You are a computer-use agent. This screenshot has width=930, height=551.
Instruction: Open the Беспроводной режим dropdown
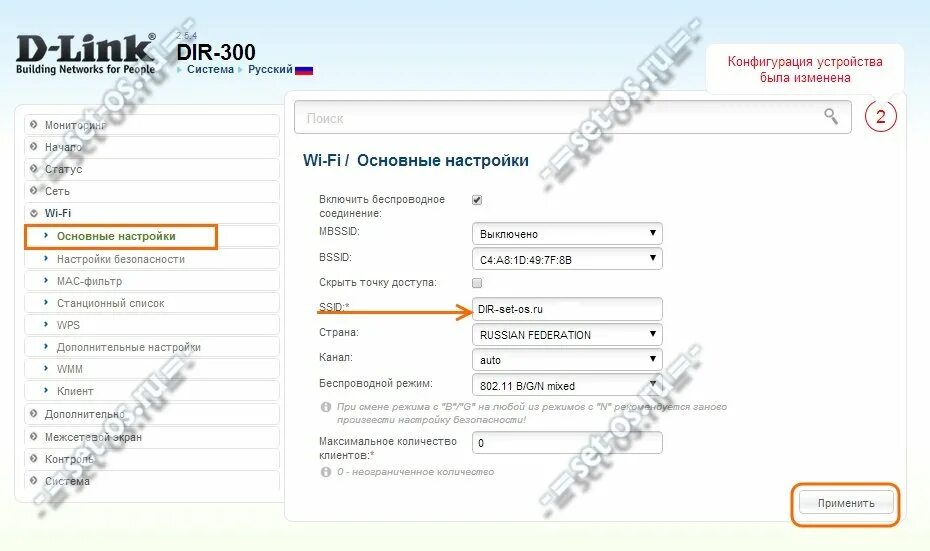[x=567, y=386]
